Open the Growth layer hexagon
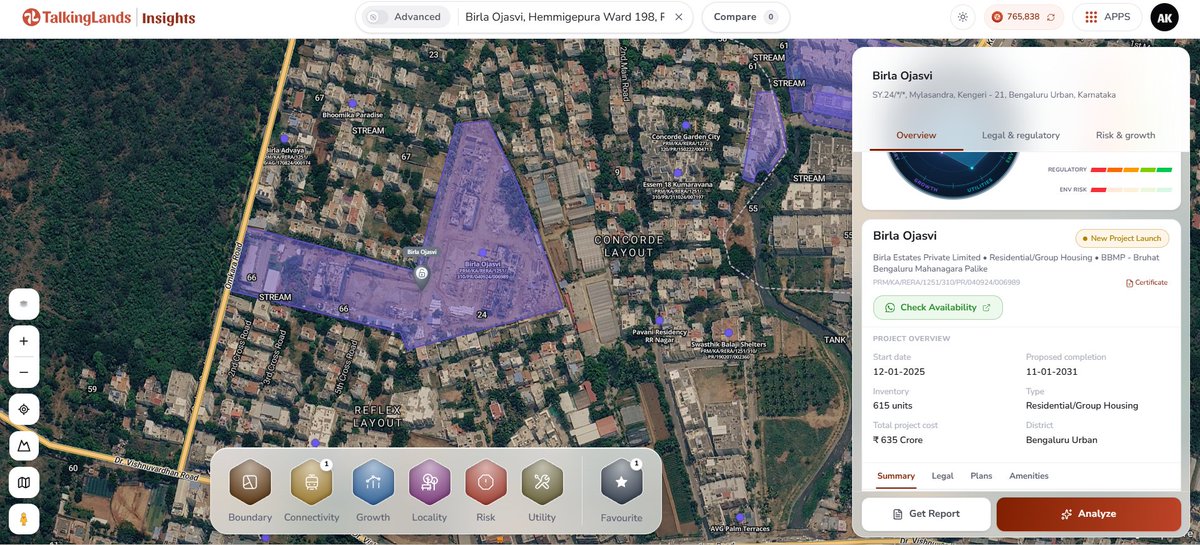The image size is (1200, 545). tap(373, 483)
